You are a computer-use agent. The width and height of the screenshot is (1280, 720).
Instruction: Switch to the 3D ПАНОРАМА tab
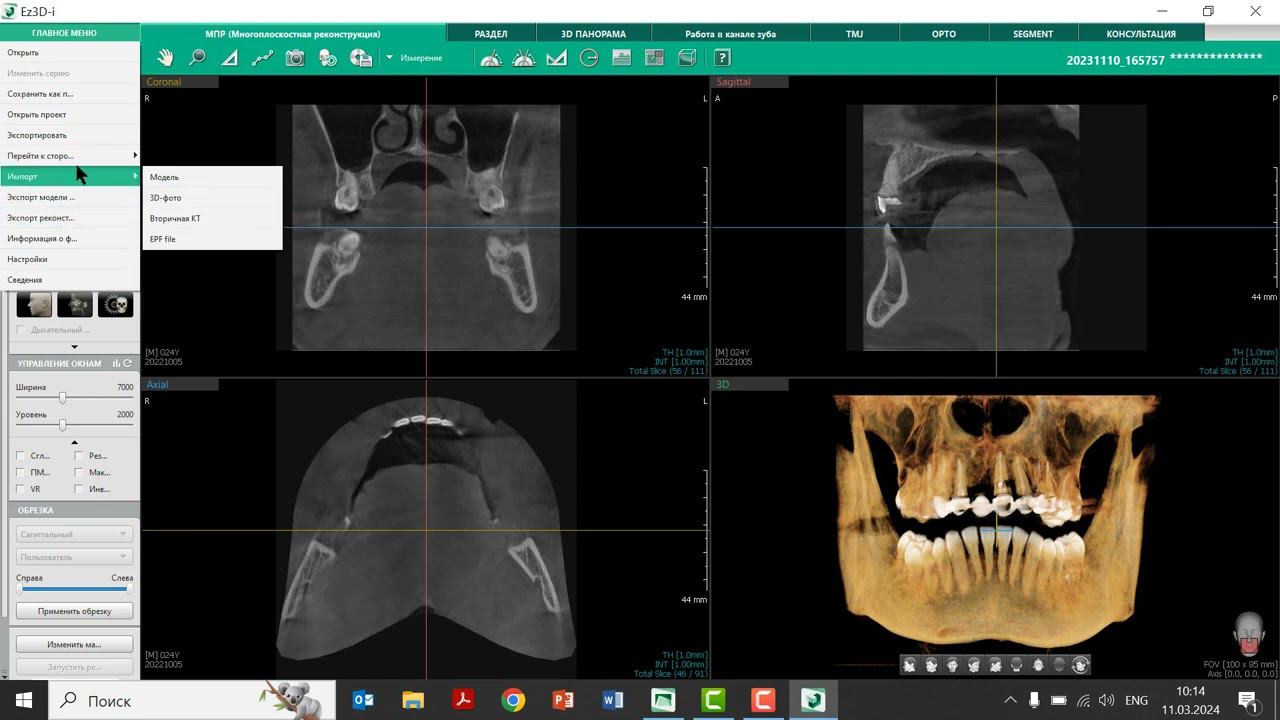pos(593,34)
